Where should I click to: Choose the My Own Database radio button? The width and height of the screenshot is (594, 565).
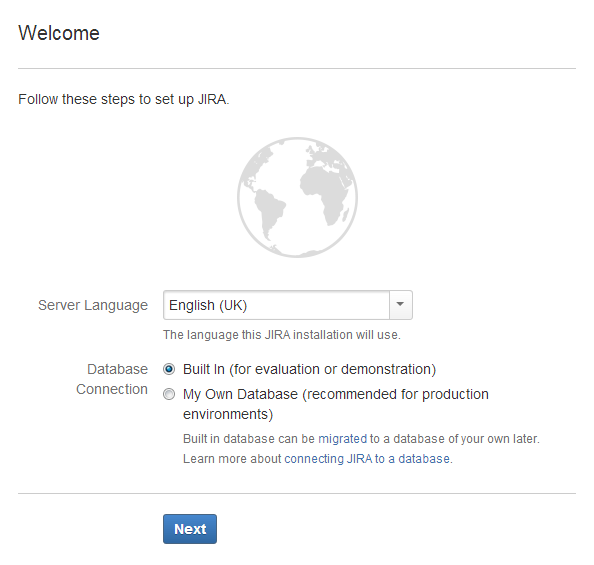tap(169, 394)
